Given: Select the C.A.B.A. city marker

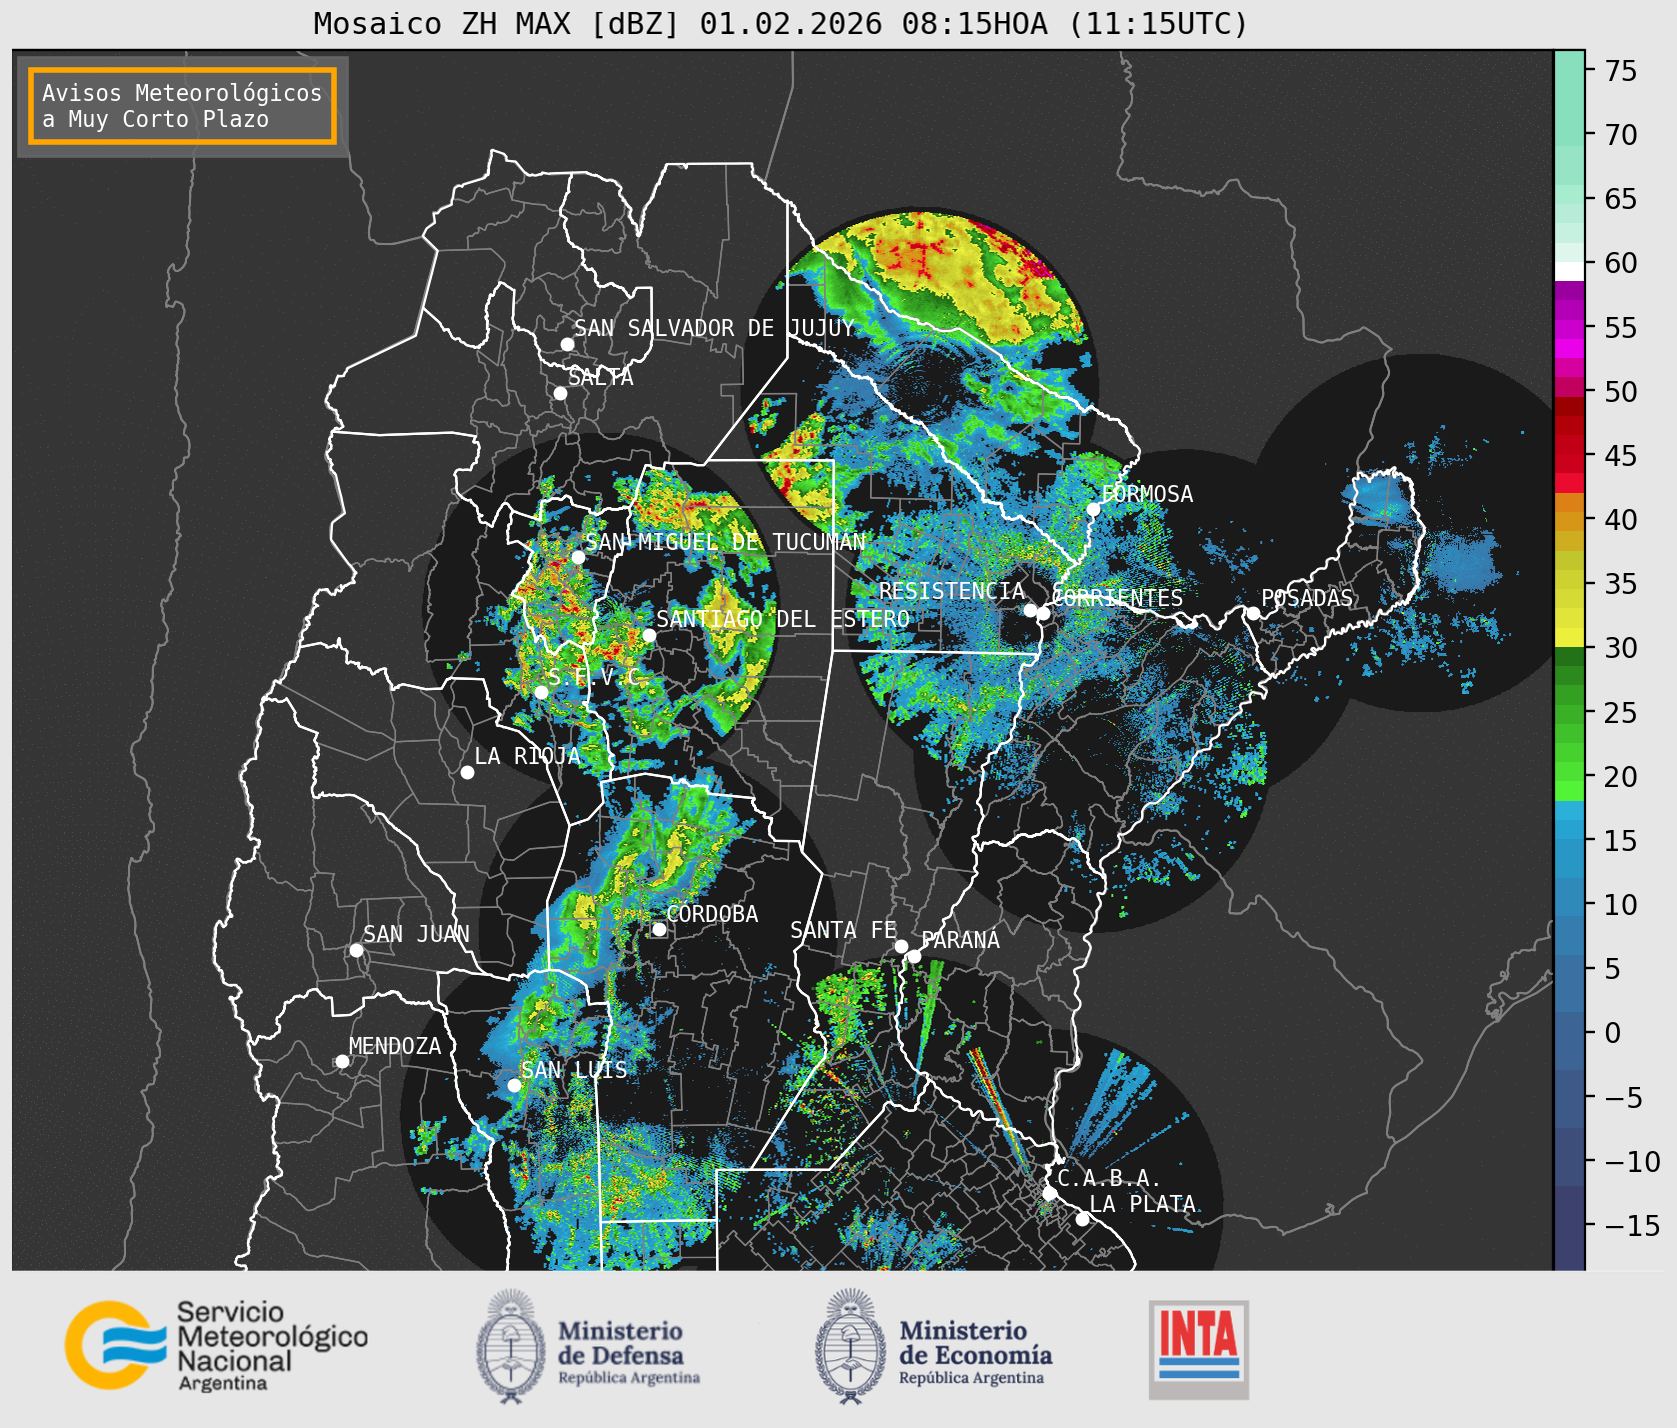Looking at the screenshot, I should (x=1049, y=1193).
